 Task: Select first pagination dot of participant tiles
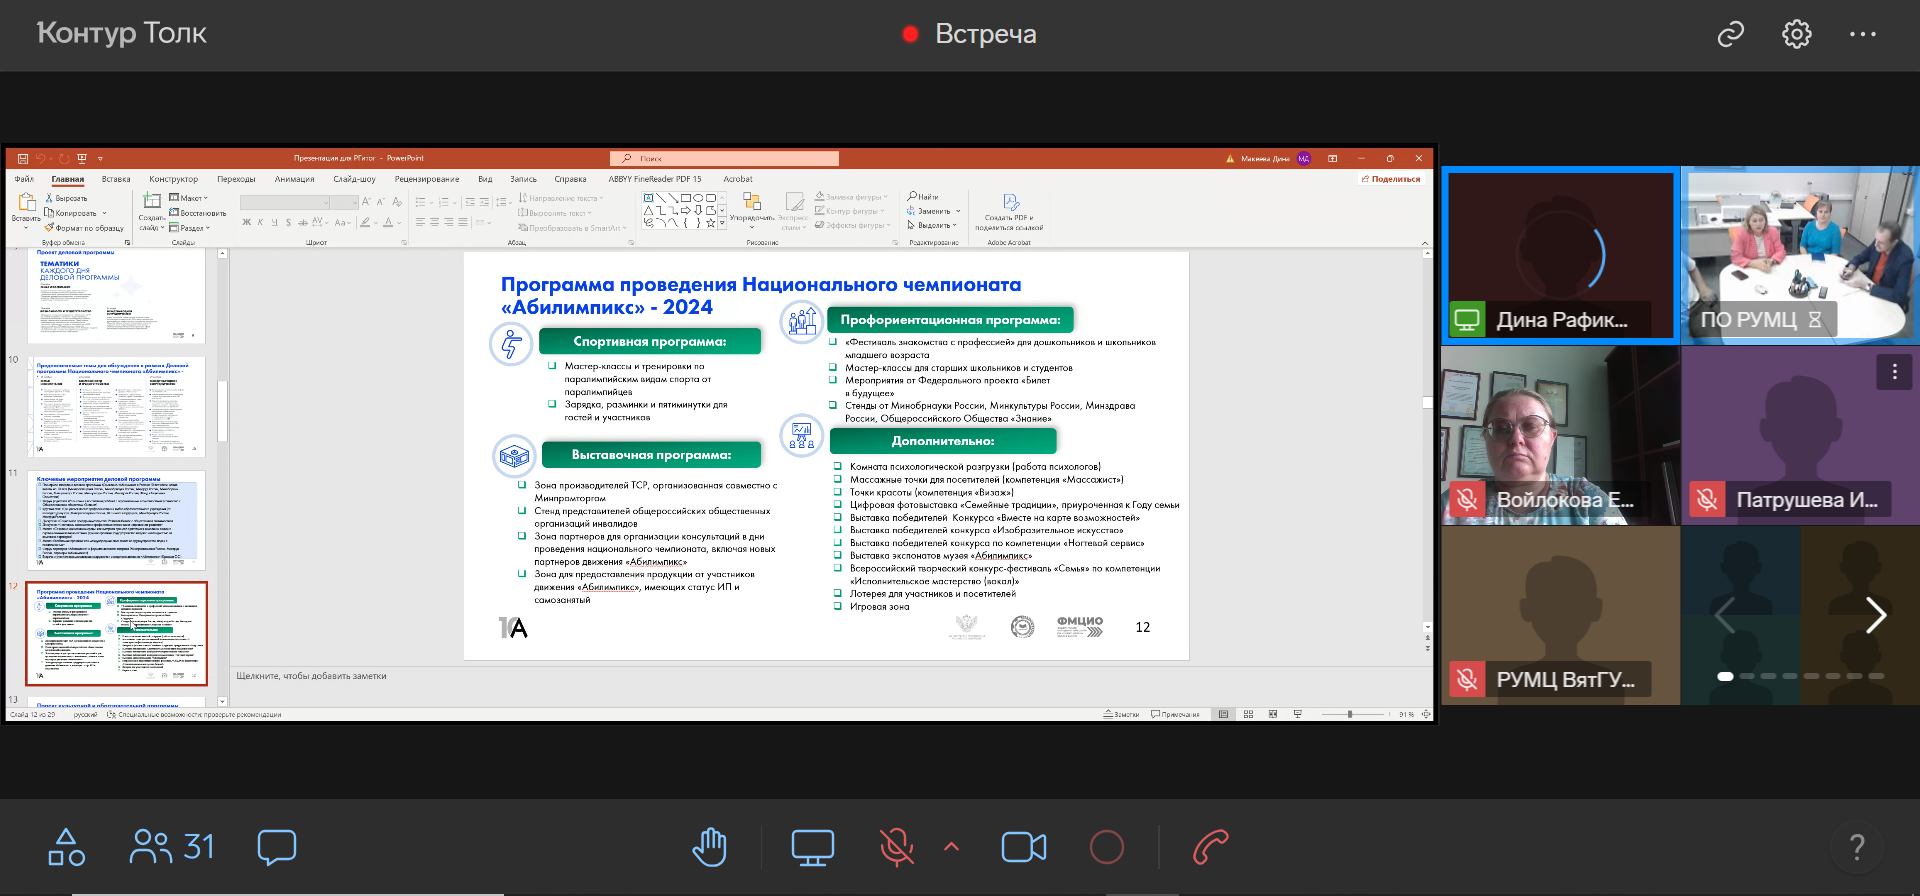[x=1725, y=677]
